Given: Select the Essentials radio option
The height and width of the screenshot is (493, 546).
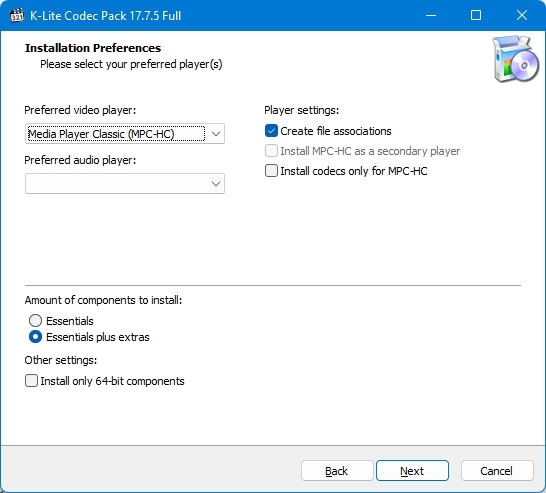Looking at the screenshot, I should click(36, 321).
